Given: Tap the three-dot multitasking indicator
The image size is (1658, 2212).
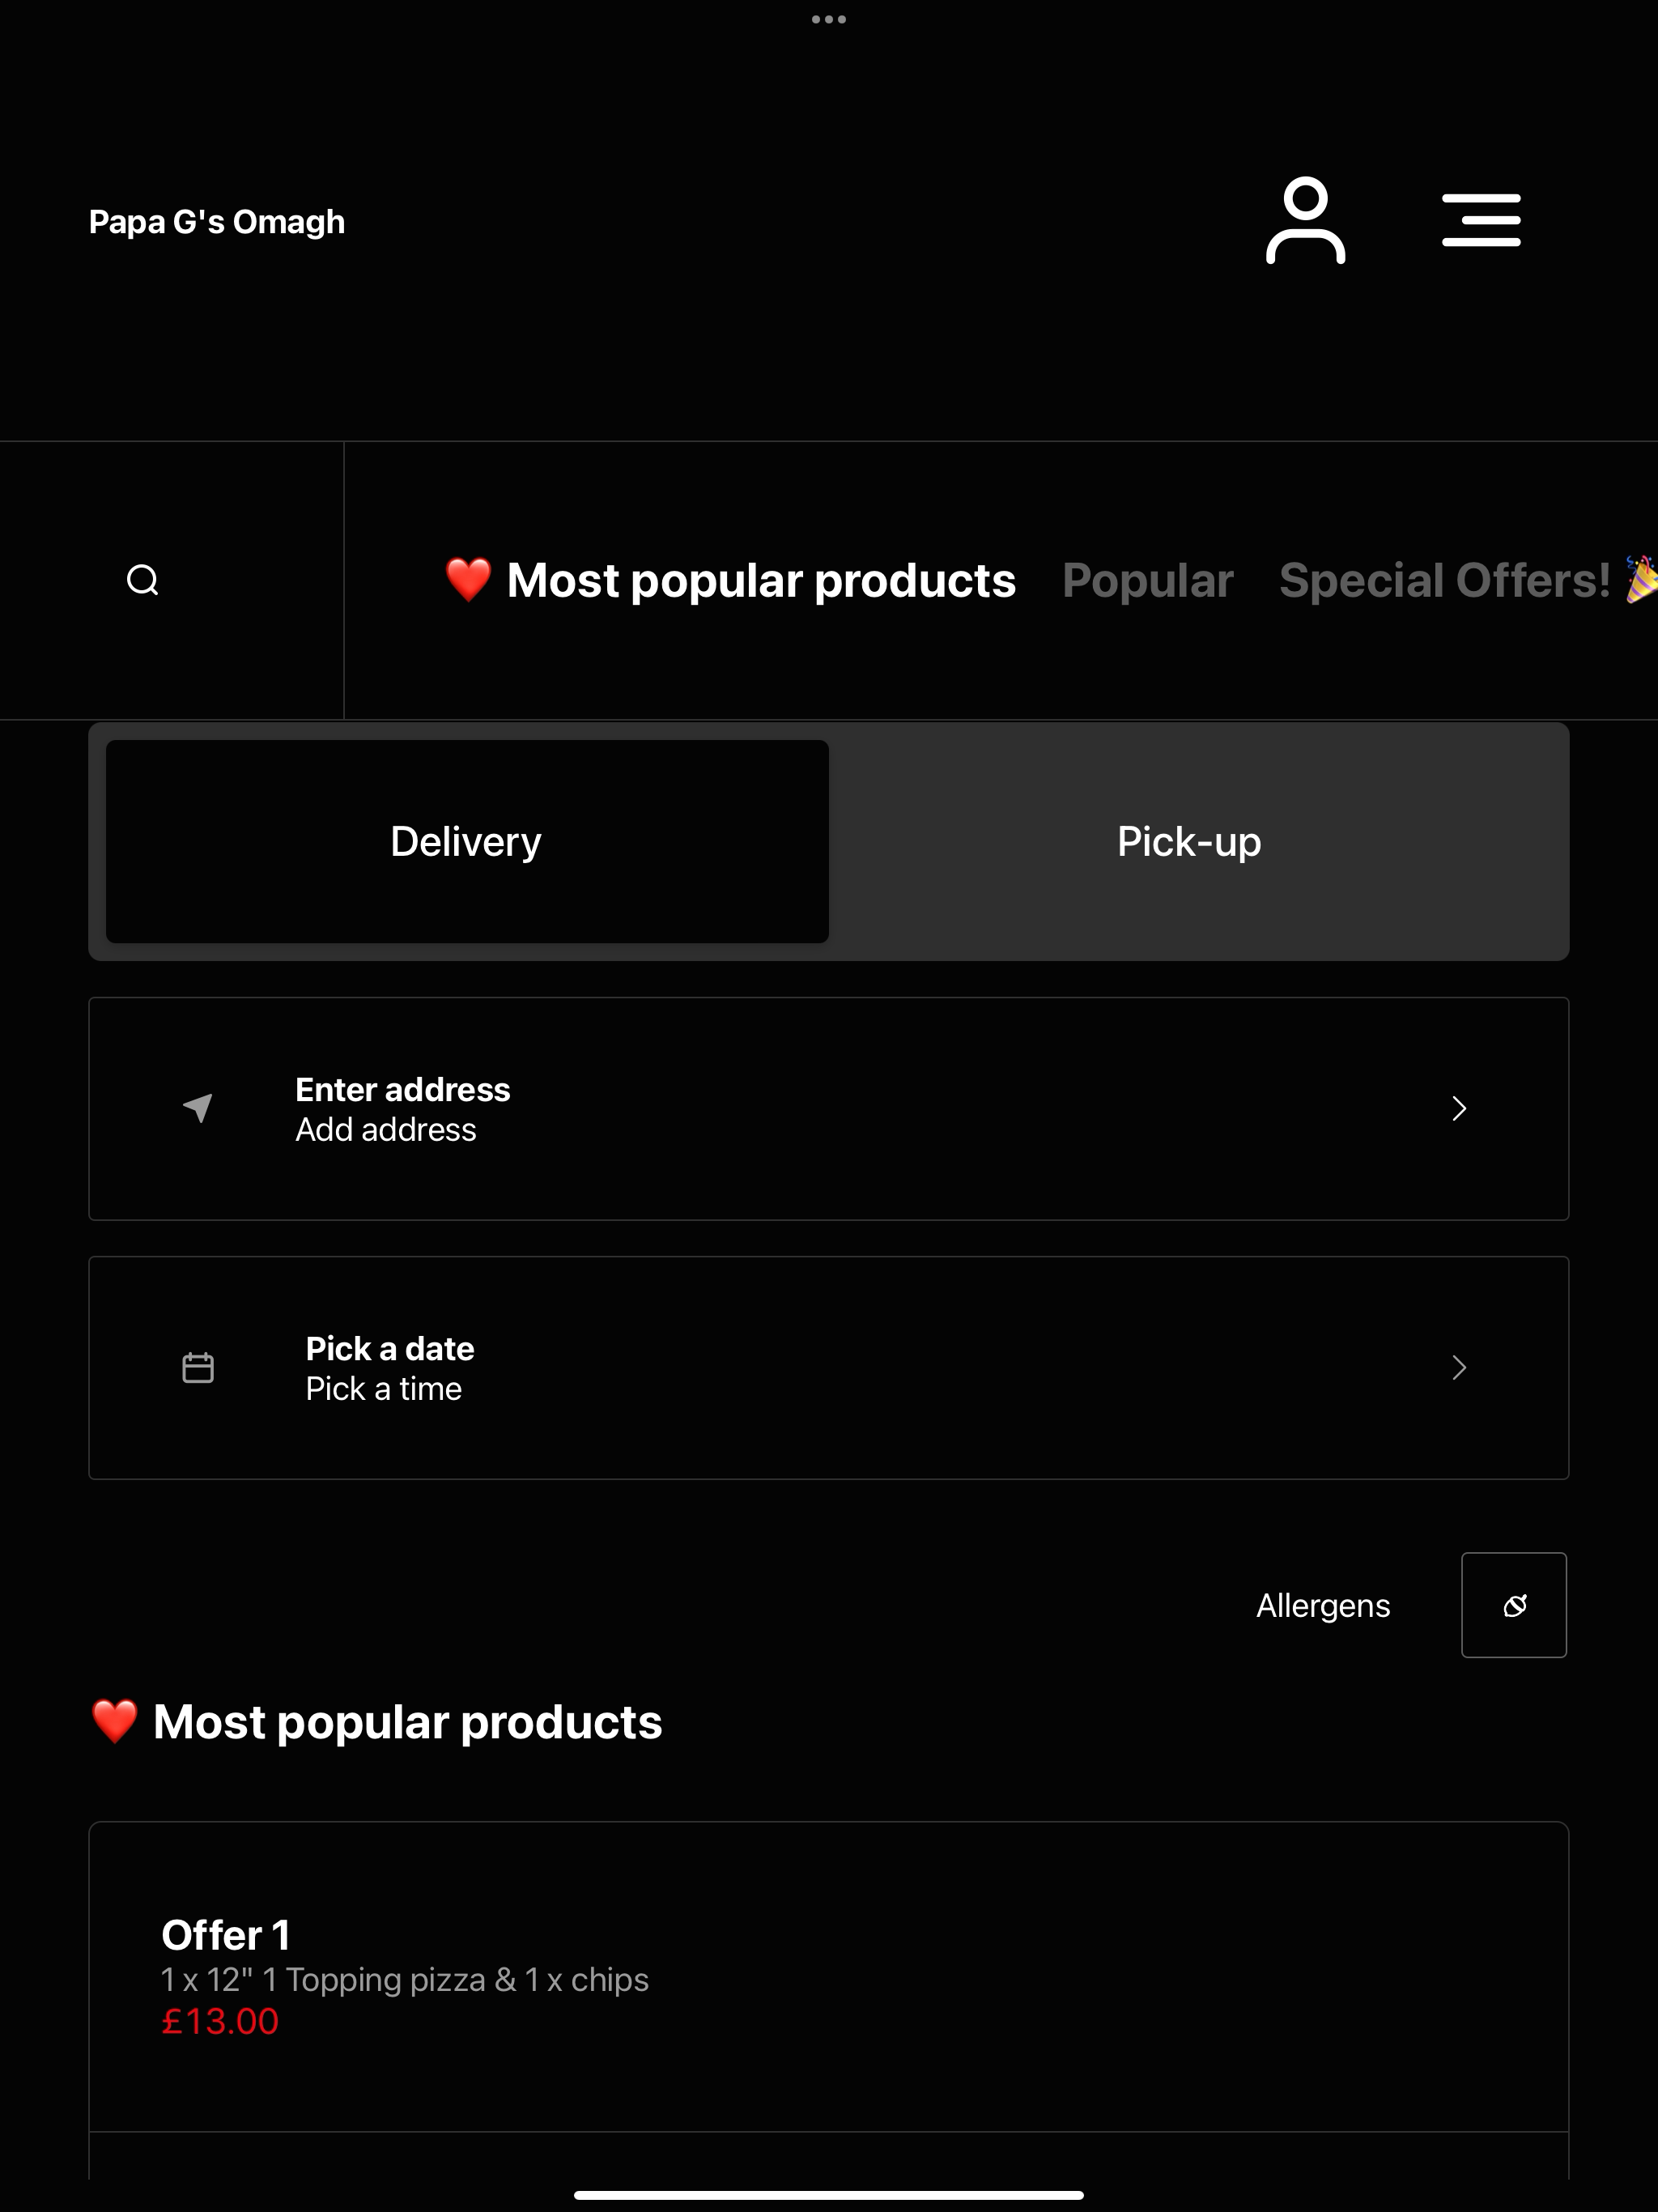Looking at the screenshot, I should pyautogui.click(x=829, y=19).
